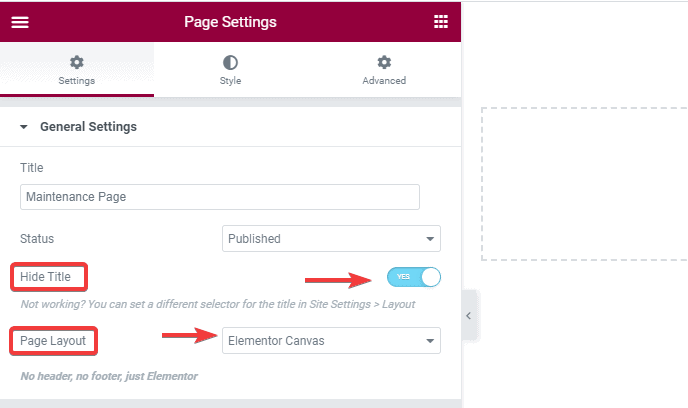
Task: Click the General Settings section heading text
Action: pos(88,127)
